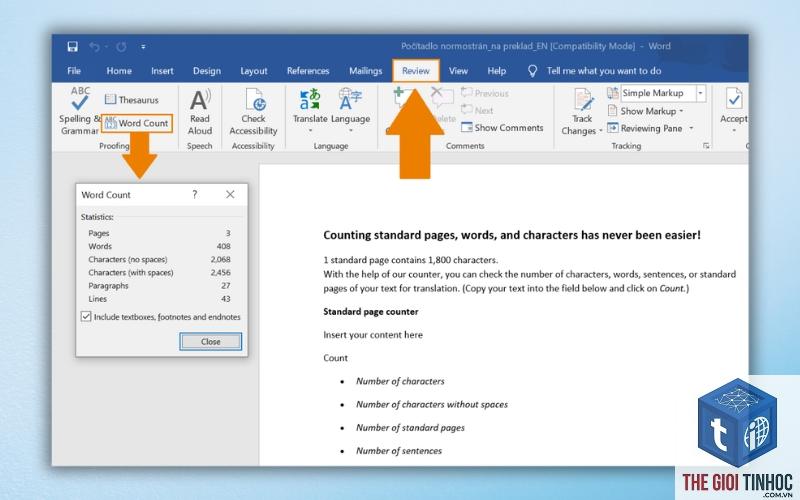Switch to the Home tab
This screenshot has height=500, width=800.
119,71
